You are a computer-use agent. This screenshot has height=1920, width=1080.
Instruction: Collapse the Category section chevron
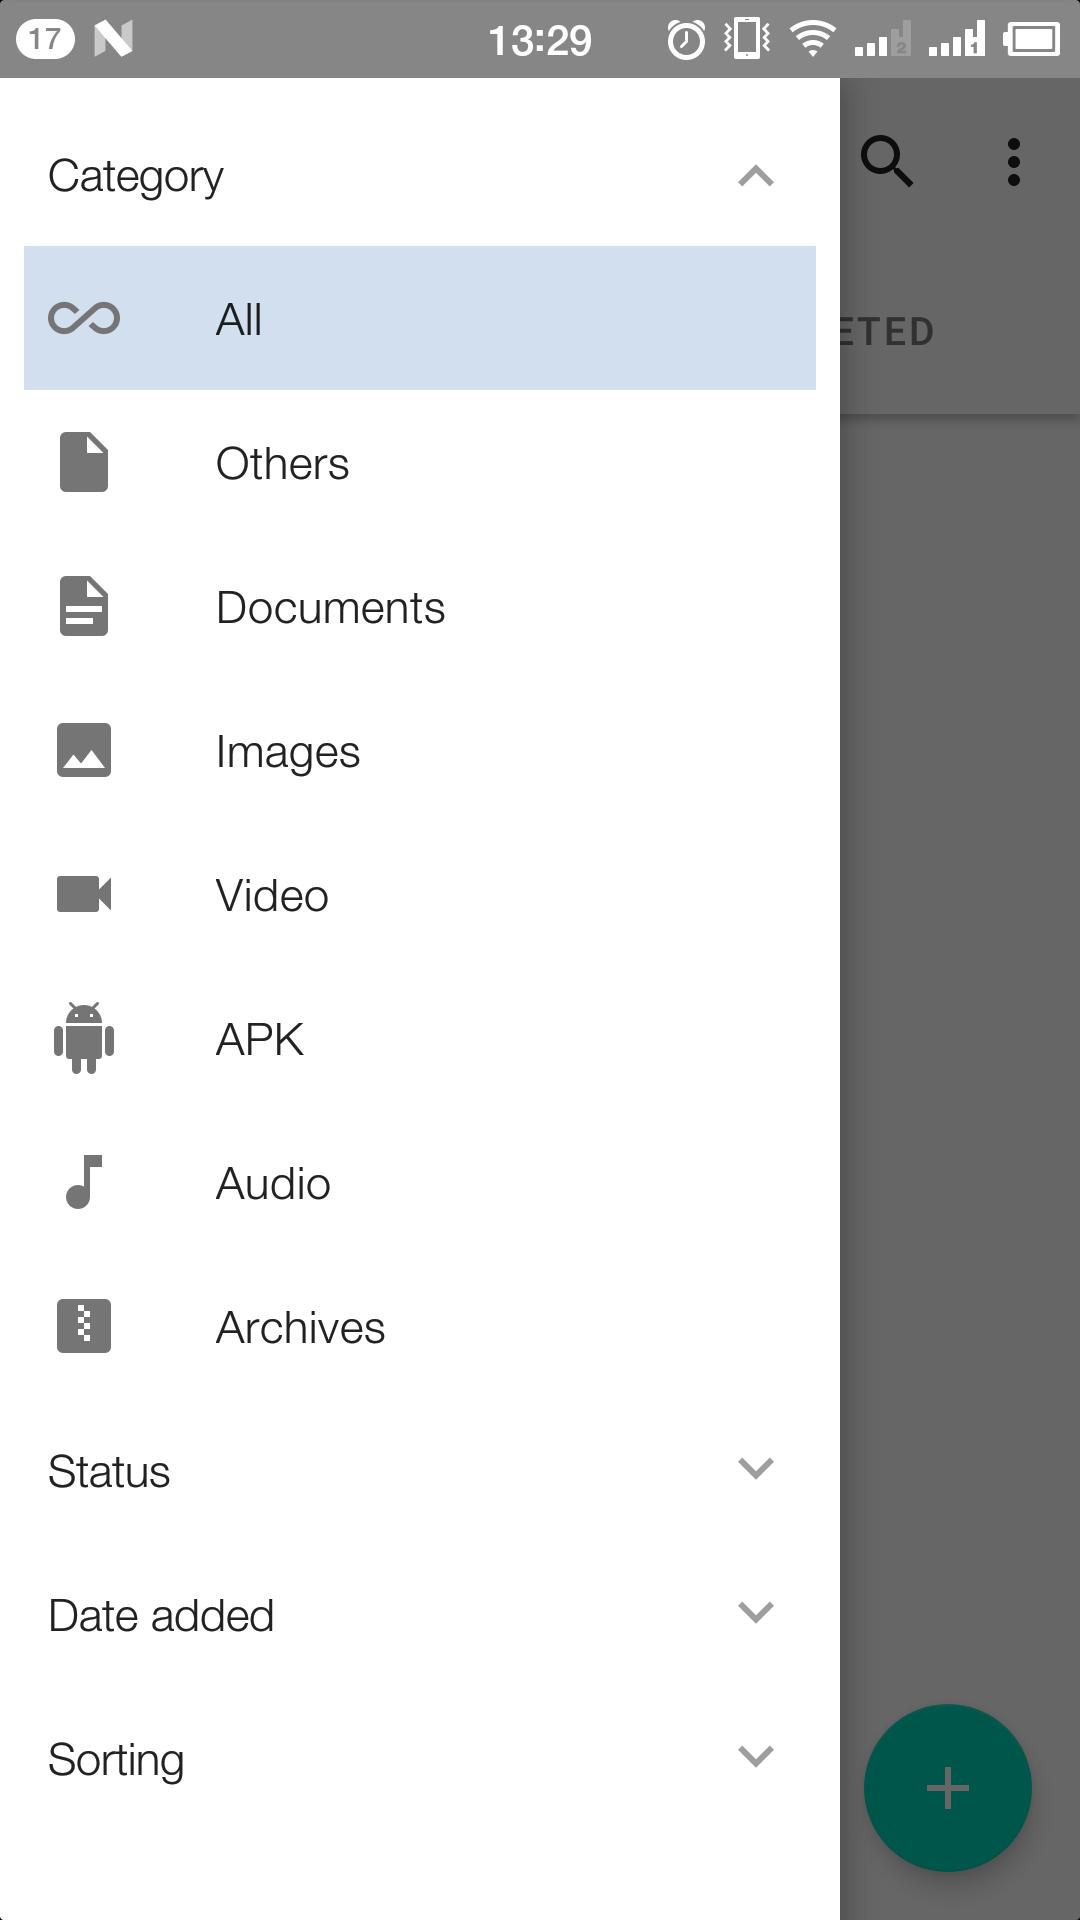[x=756, y=177]
